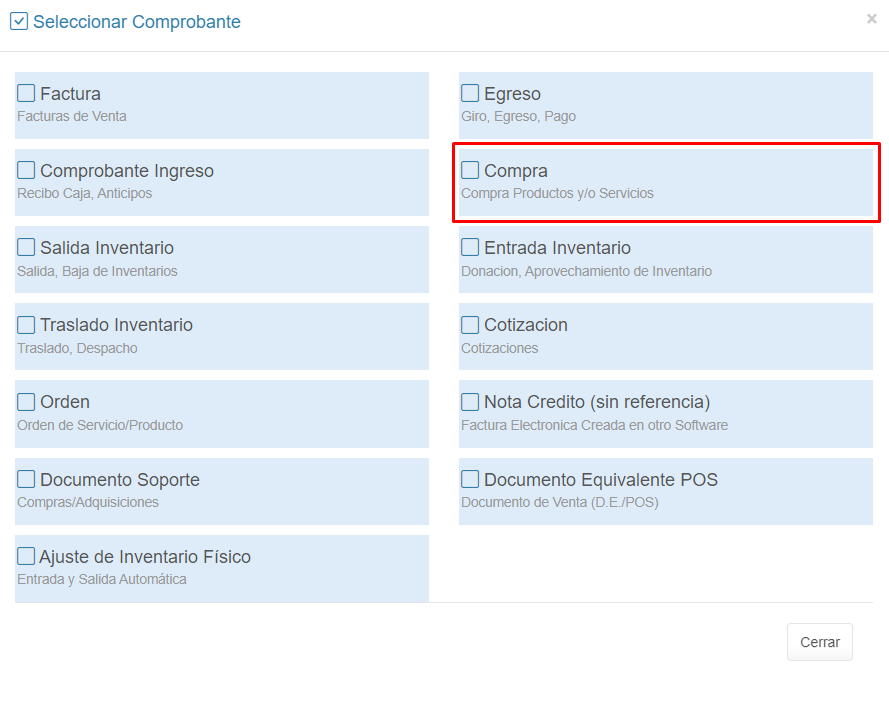Check the Orden checkbox
889x703 pixels.
[x=26, y=402]
